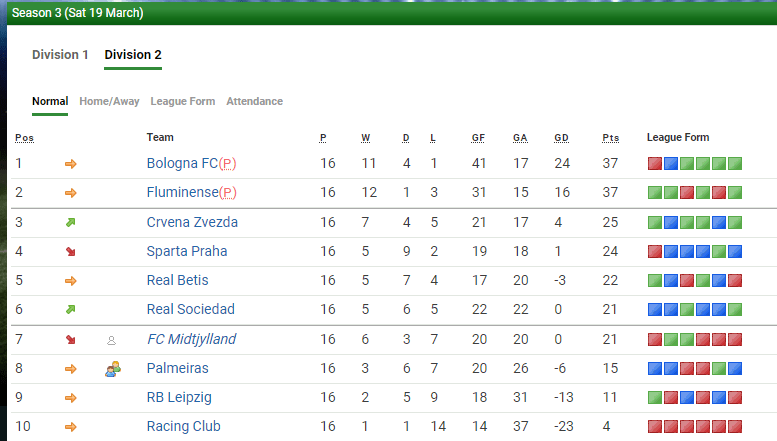Click Crvena Zvezda's green up arrow
This screenshot has width=777, height=441.
point(71,222)
